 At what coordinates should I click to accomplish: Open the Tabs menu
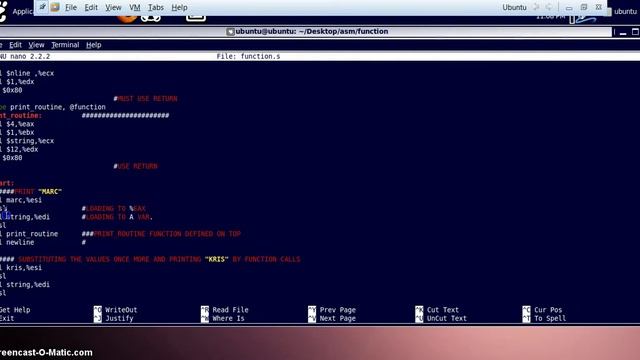click(x=156, y=7)
